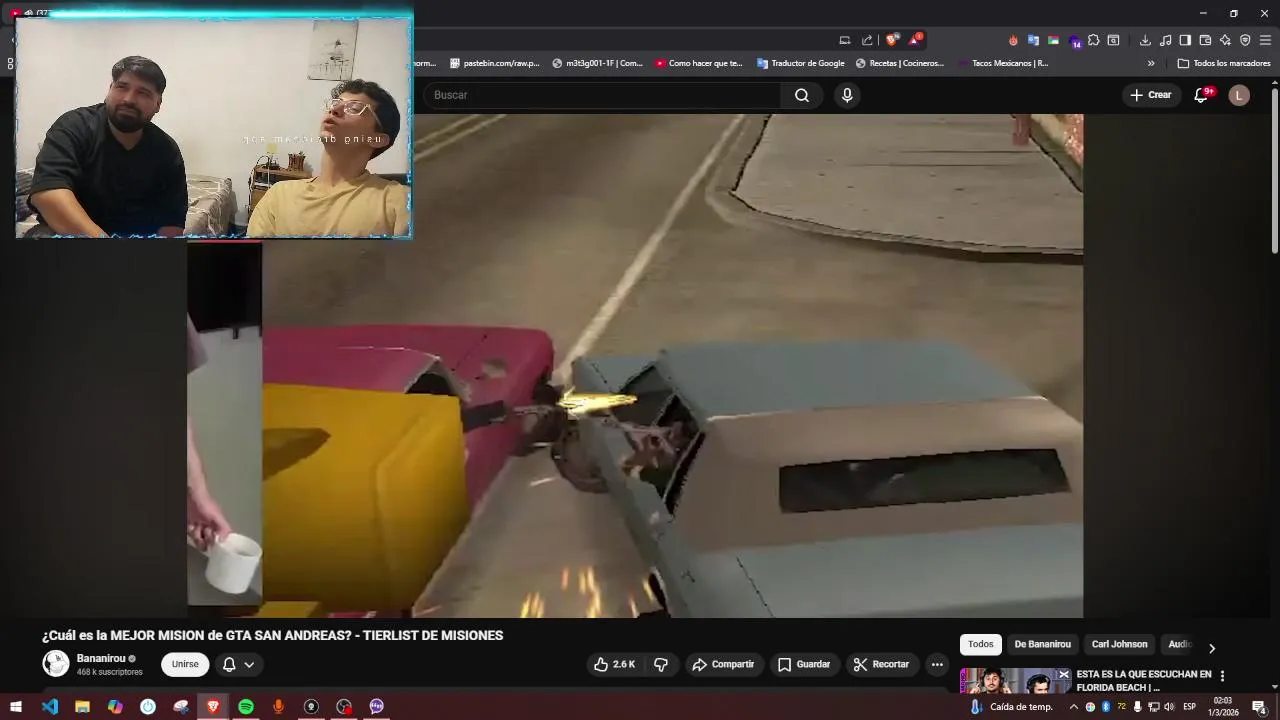The height and width of the screenshot is (720, 1280).
Task: Switch the ESP input language indicator
Action: (1190, 707)
